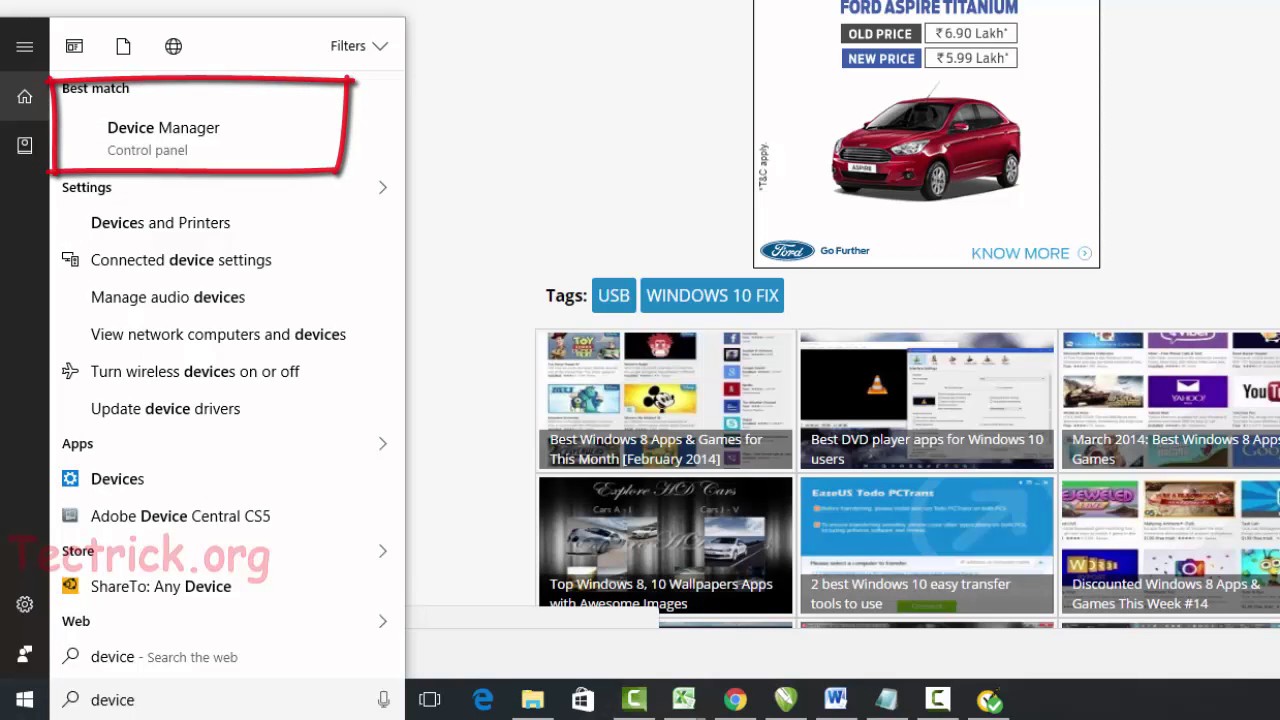Expand the Store results section arrow
The width and height of the screenshot is (1280, 720).
tap(382, 550)
